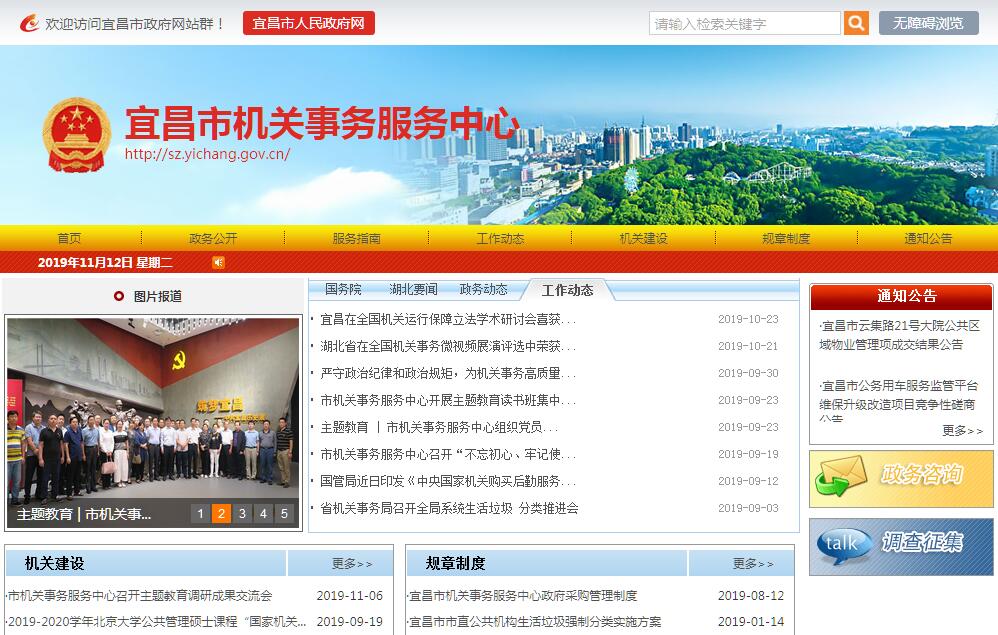The image size is (998, 635).
Task: Open 服务指南 navigation menu item
Action: tap(357, 238)
